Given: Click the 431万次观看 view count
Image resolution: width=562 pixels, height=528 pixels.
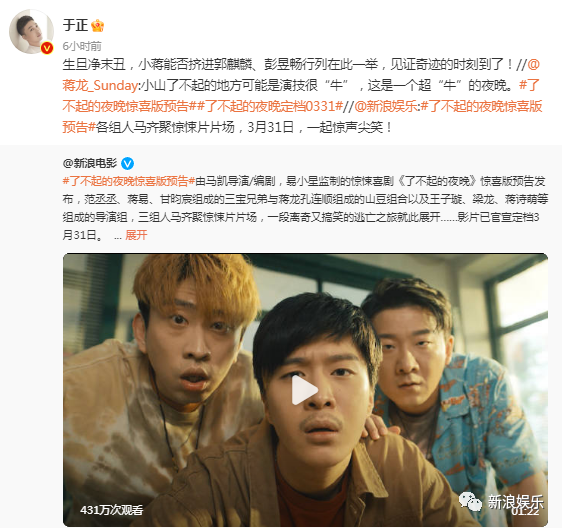Looking at the screenshot, I should pyautogui.click(x=111, y=510).
